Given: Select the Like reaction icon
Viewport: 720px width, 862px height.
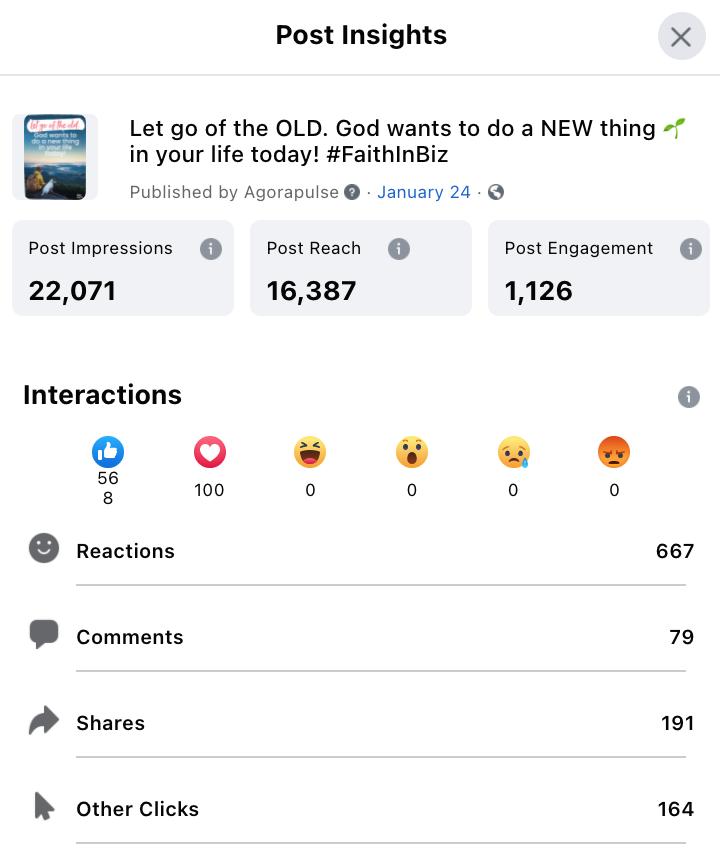Looking at the screenshot, I should coord(108,452).
